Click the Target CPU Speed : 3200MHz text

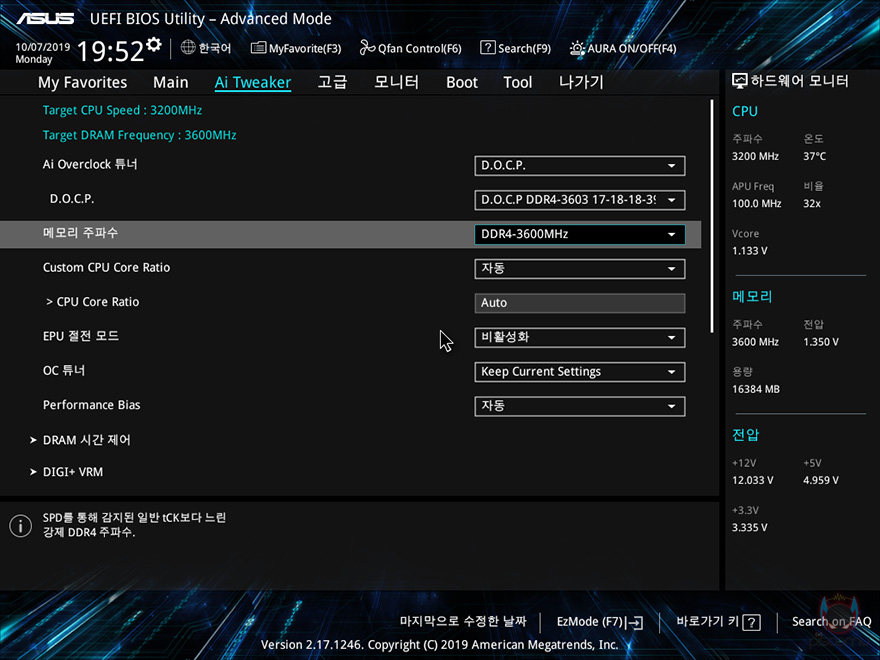click(122, 110)
